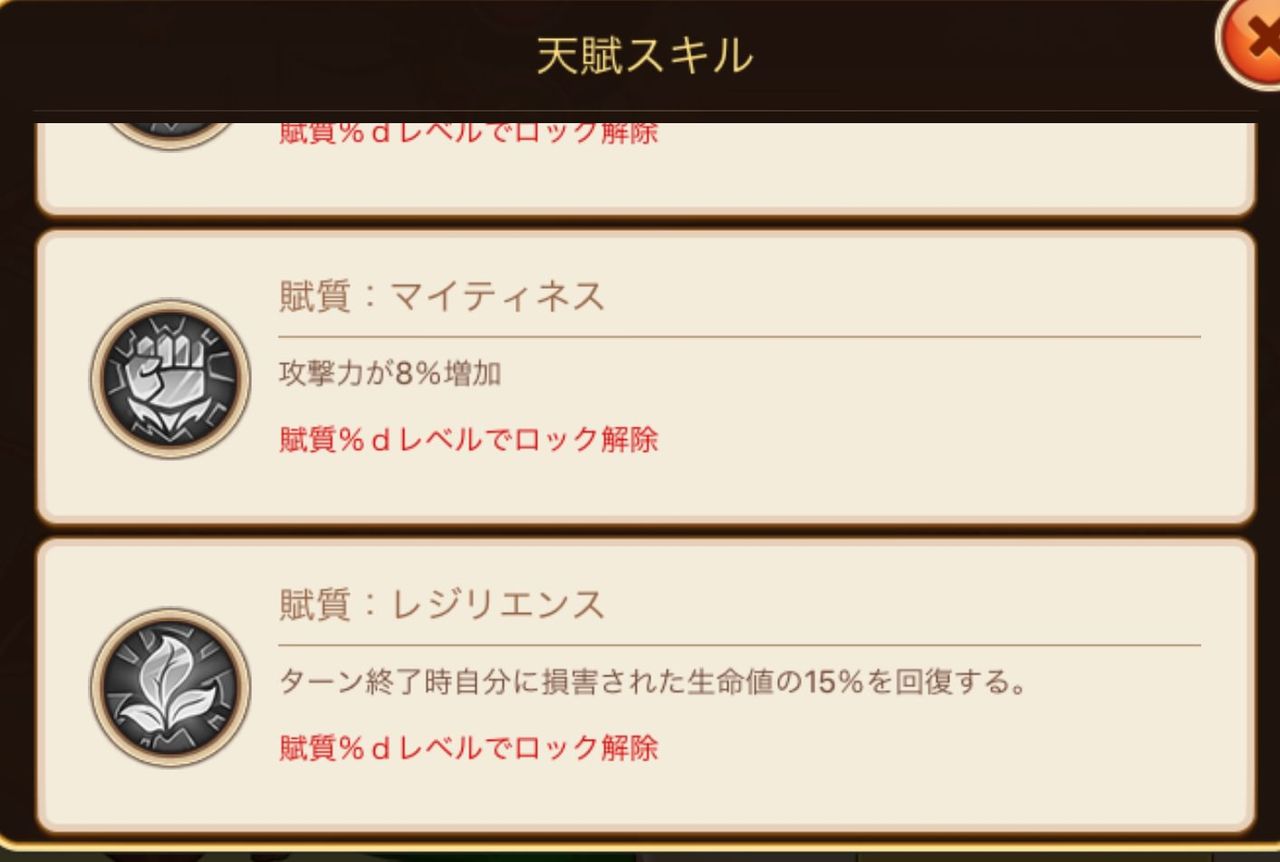Viewport: 1280px width, 862px height.
Task: Click the thin line beneath the header title
Action: (645, 111)
